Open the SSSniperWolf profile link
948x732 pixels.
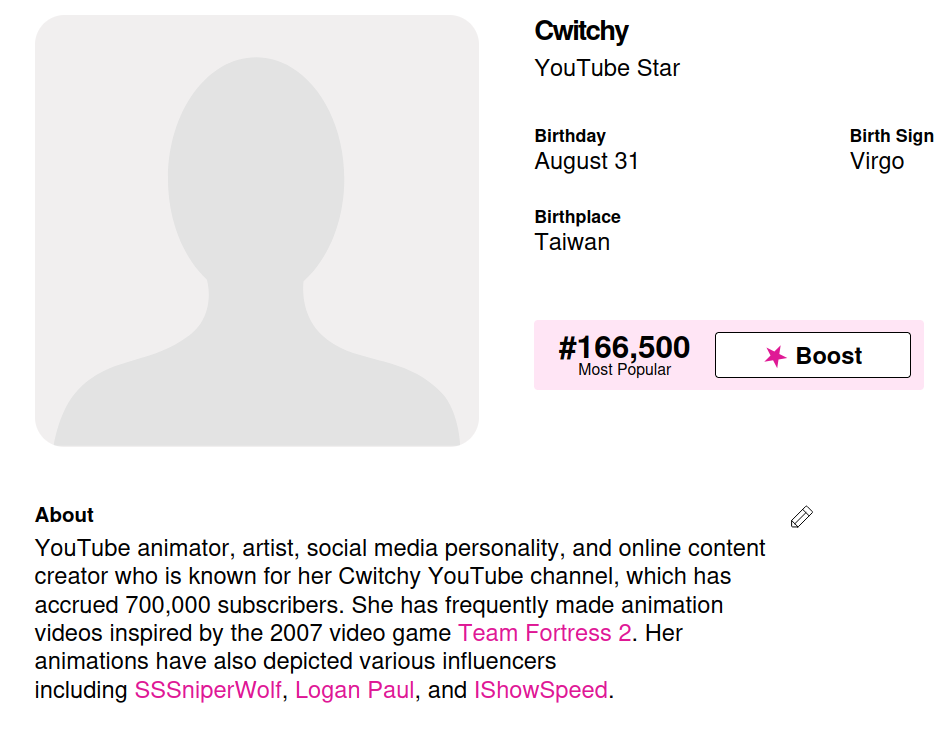[208, 690]
